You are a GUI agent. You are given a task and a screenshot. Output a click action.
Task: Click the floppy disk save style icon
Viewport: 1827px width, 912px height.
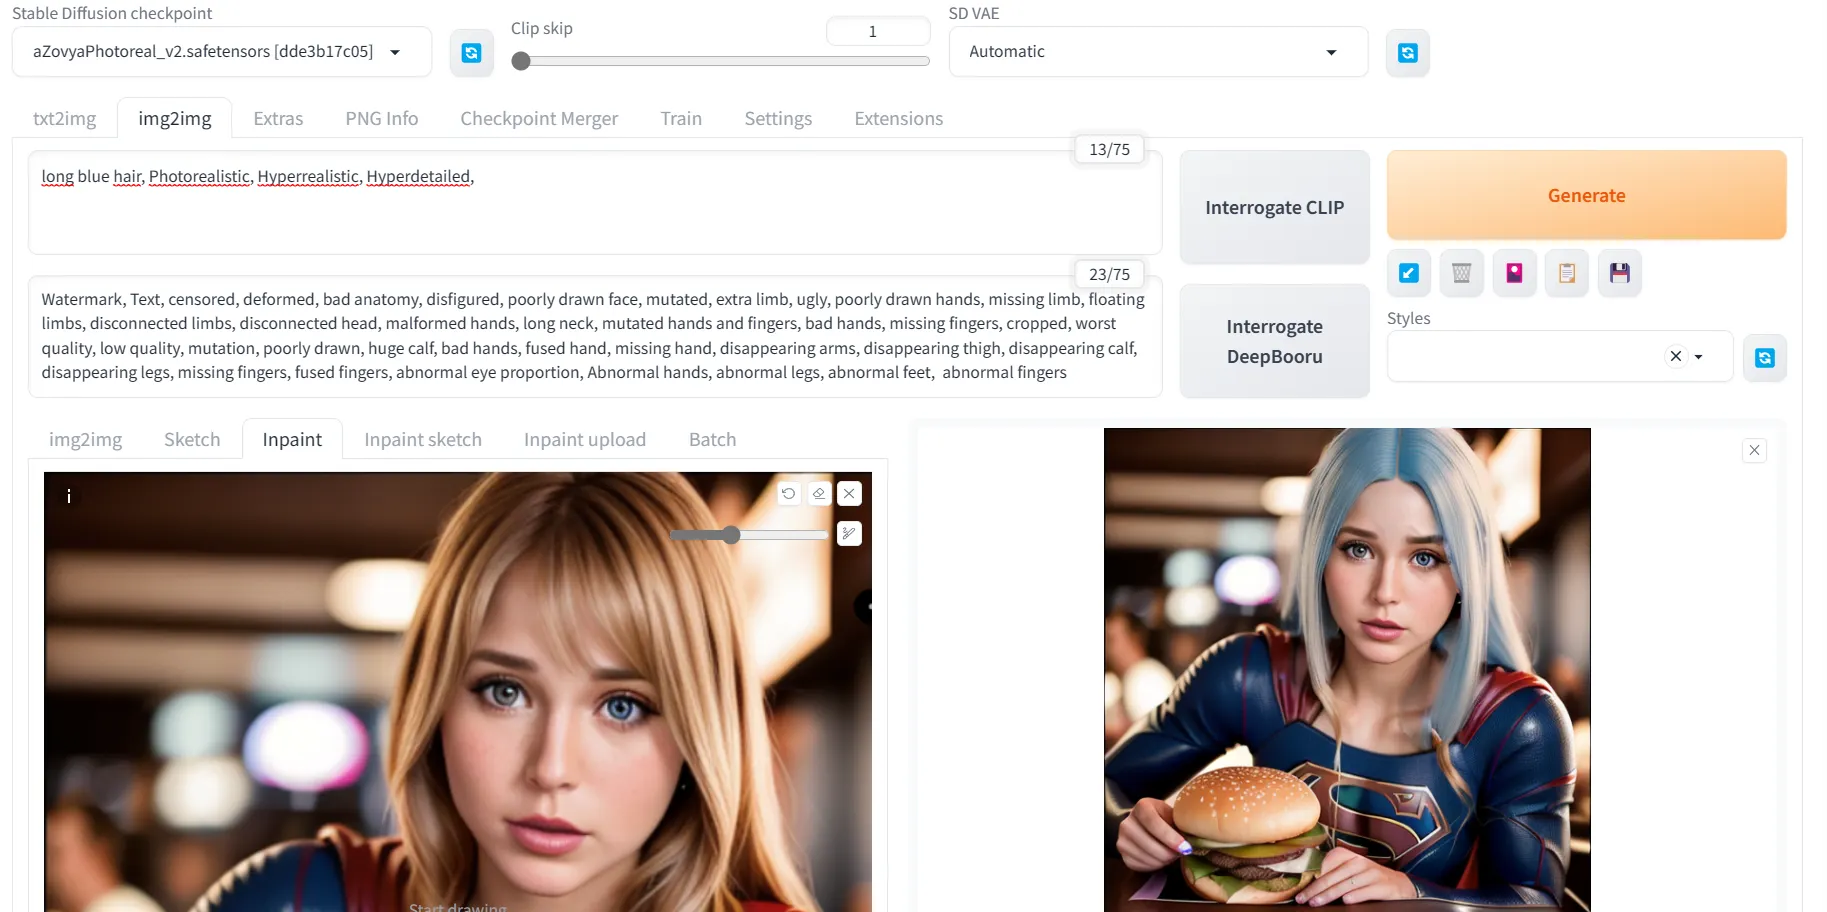(x=1620, y=273)
